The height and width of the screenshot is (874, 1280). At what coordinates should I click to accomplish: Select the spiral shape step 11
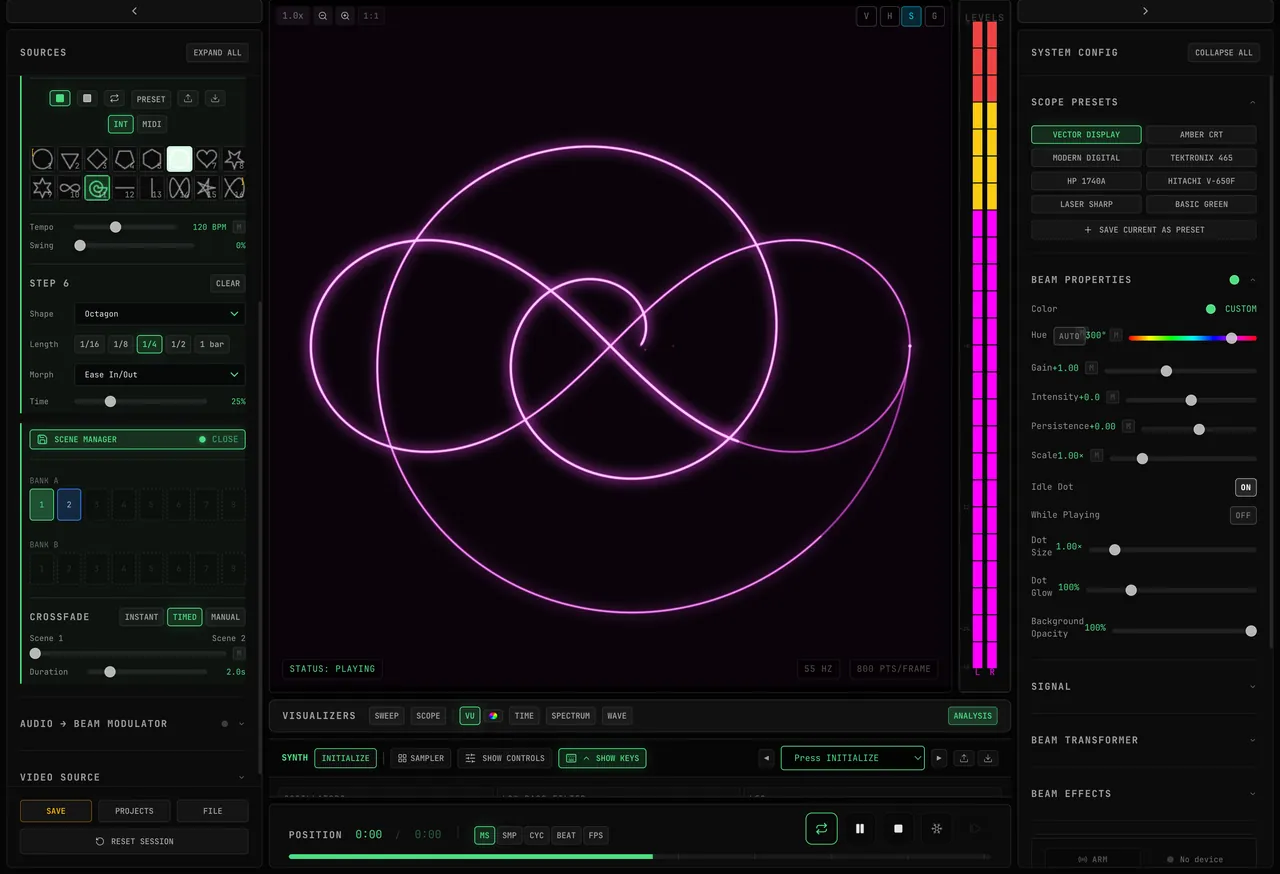pos(97,187)
